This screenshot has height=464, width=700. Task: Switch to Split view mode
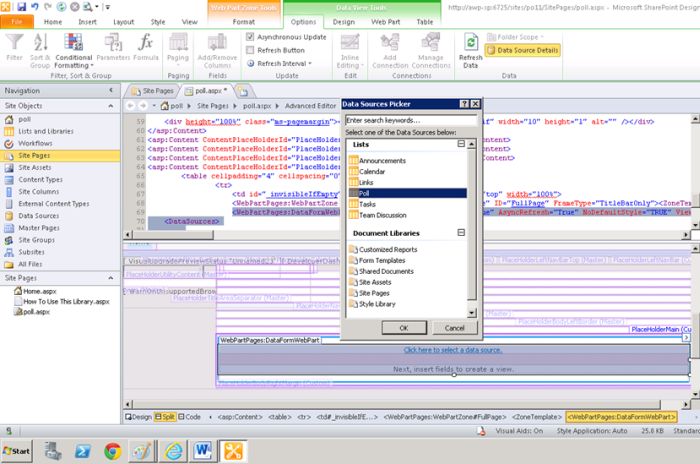point(167,416)
